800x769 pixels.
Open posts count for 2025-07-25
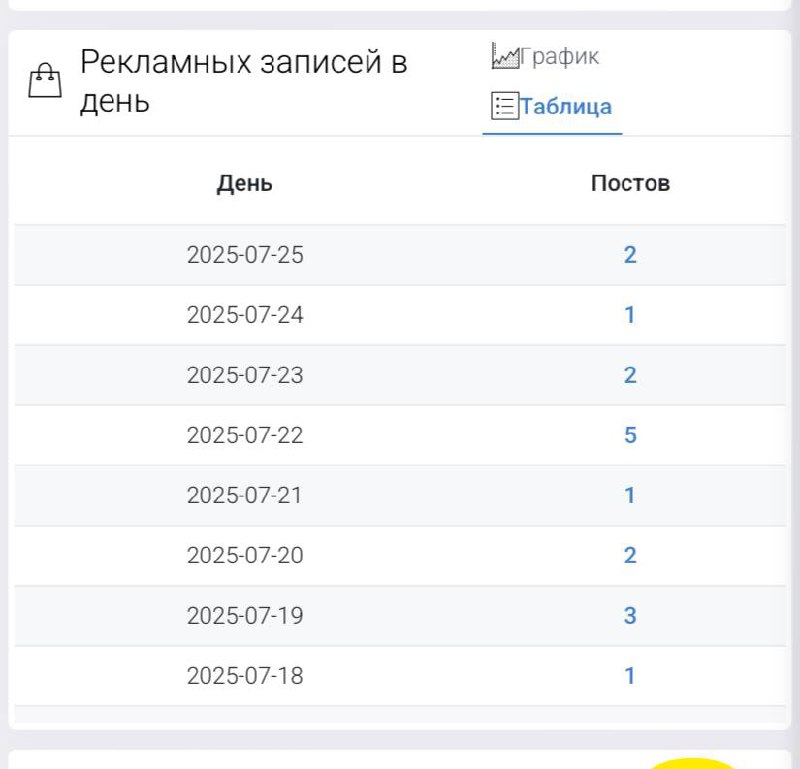(630, 255)
